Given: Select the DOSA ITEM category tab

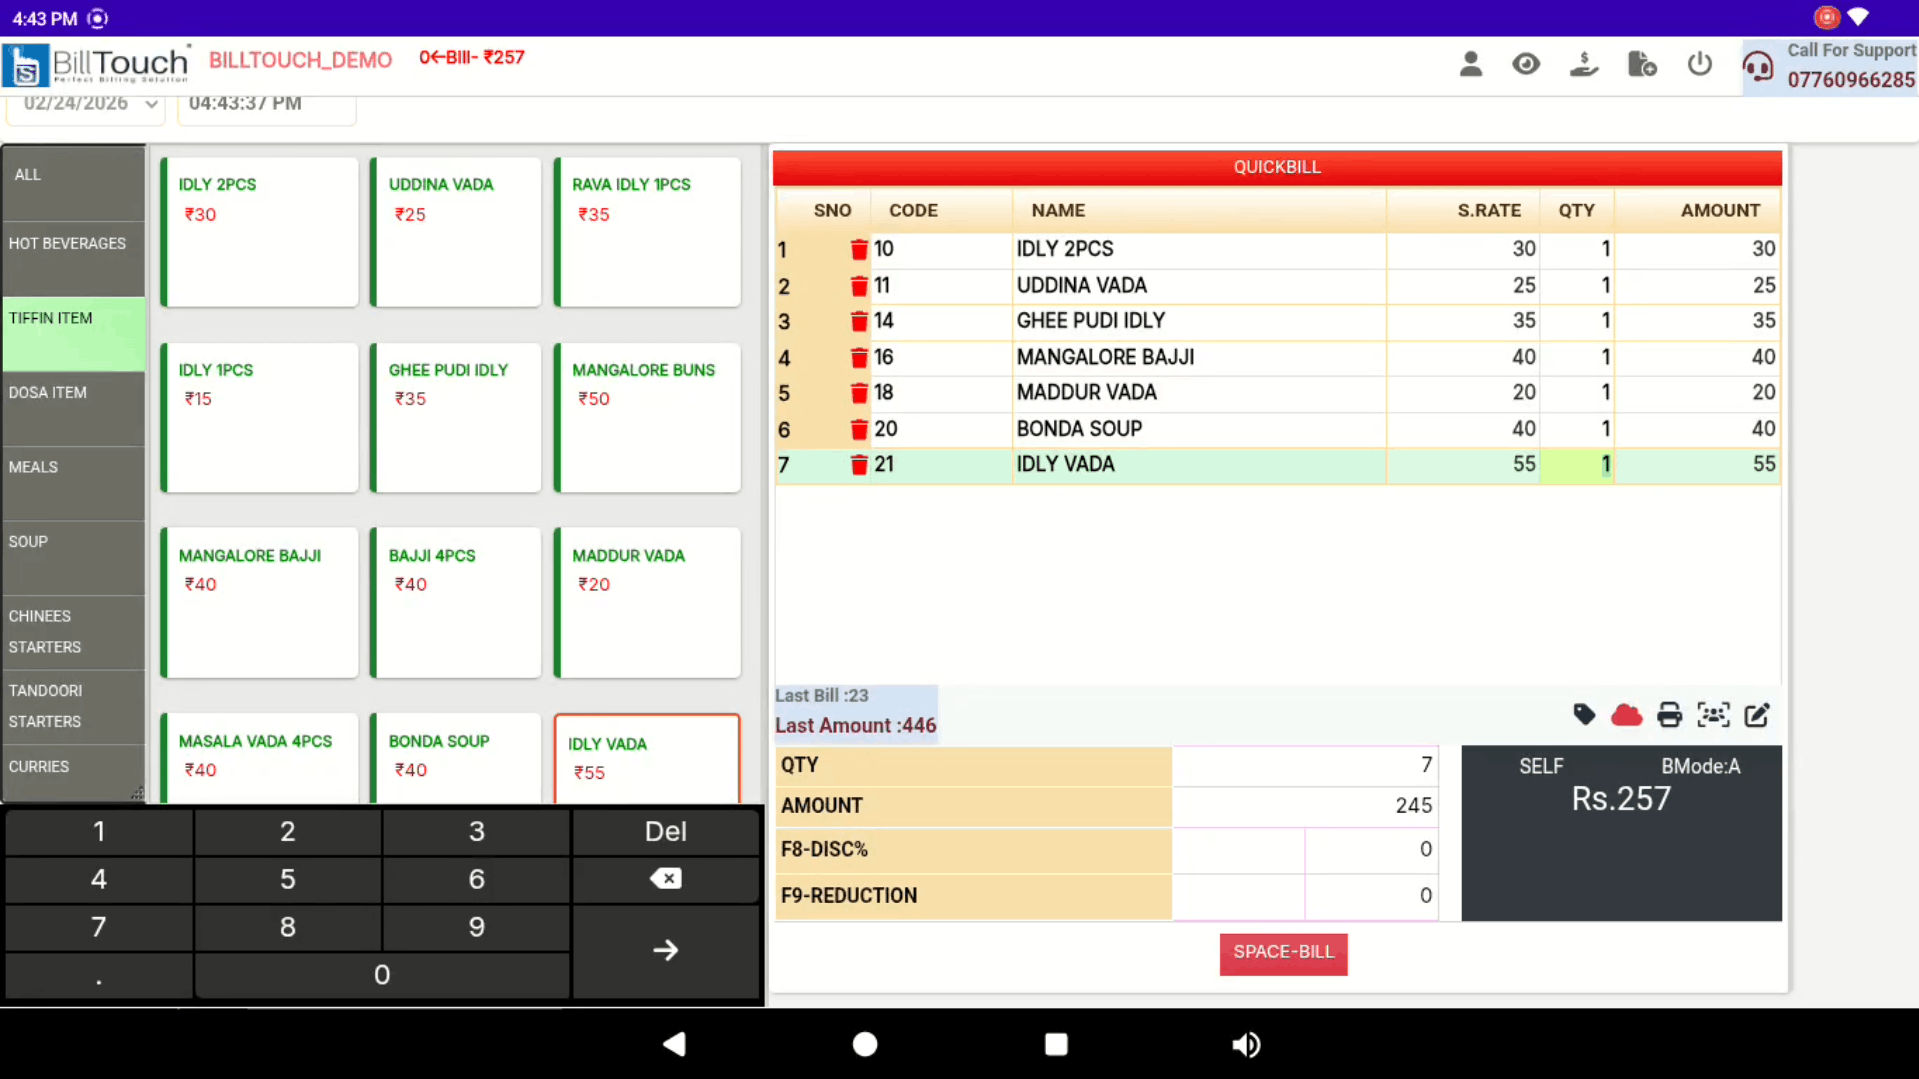Looking at the screenshot, I should [73, 393].
